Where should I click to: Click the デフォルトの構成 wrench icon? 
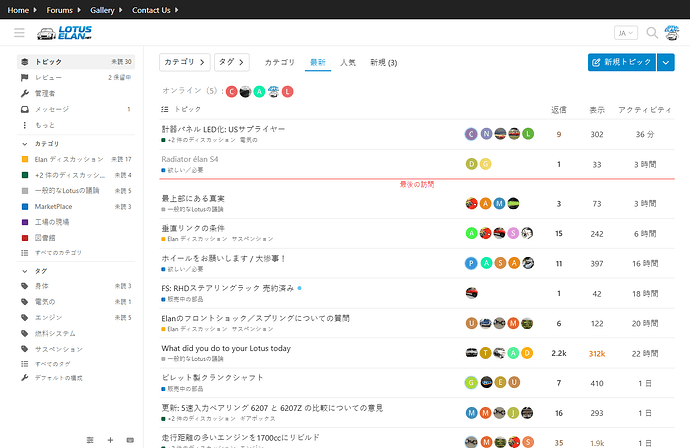(25, 378)
